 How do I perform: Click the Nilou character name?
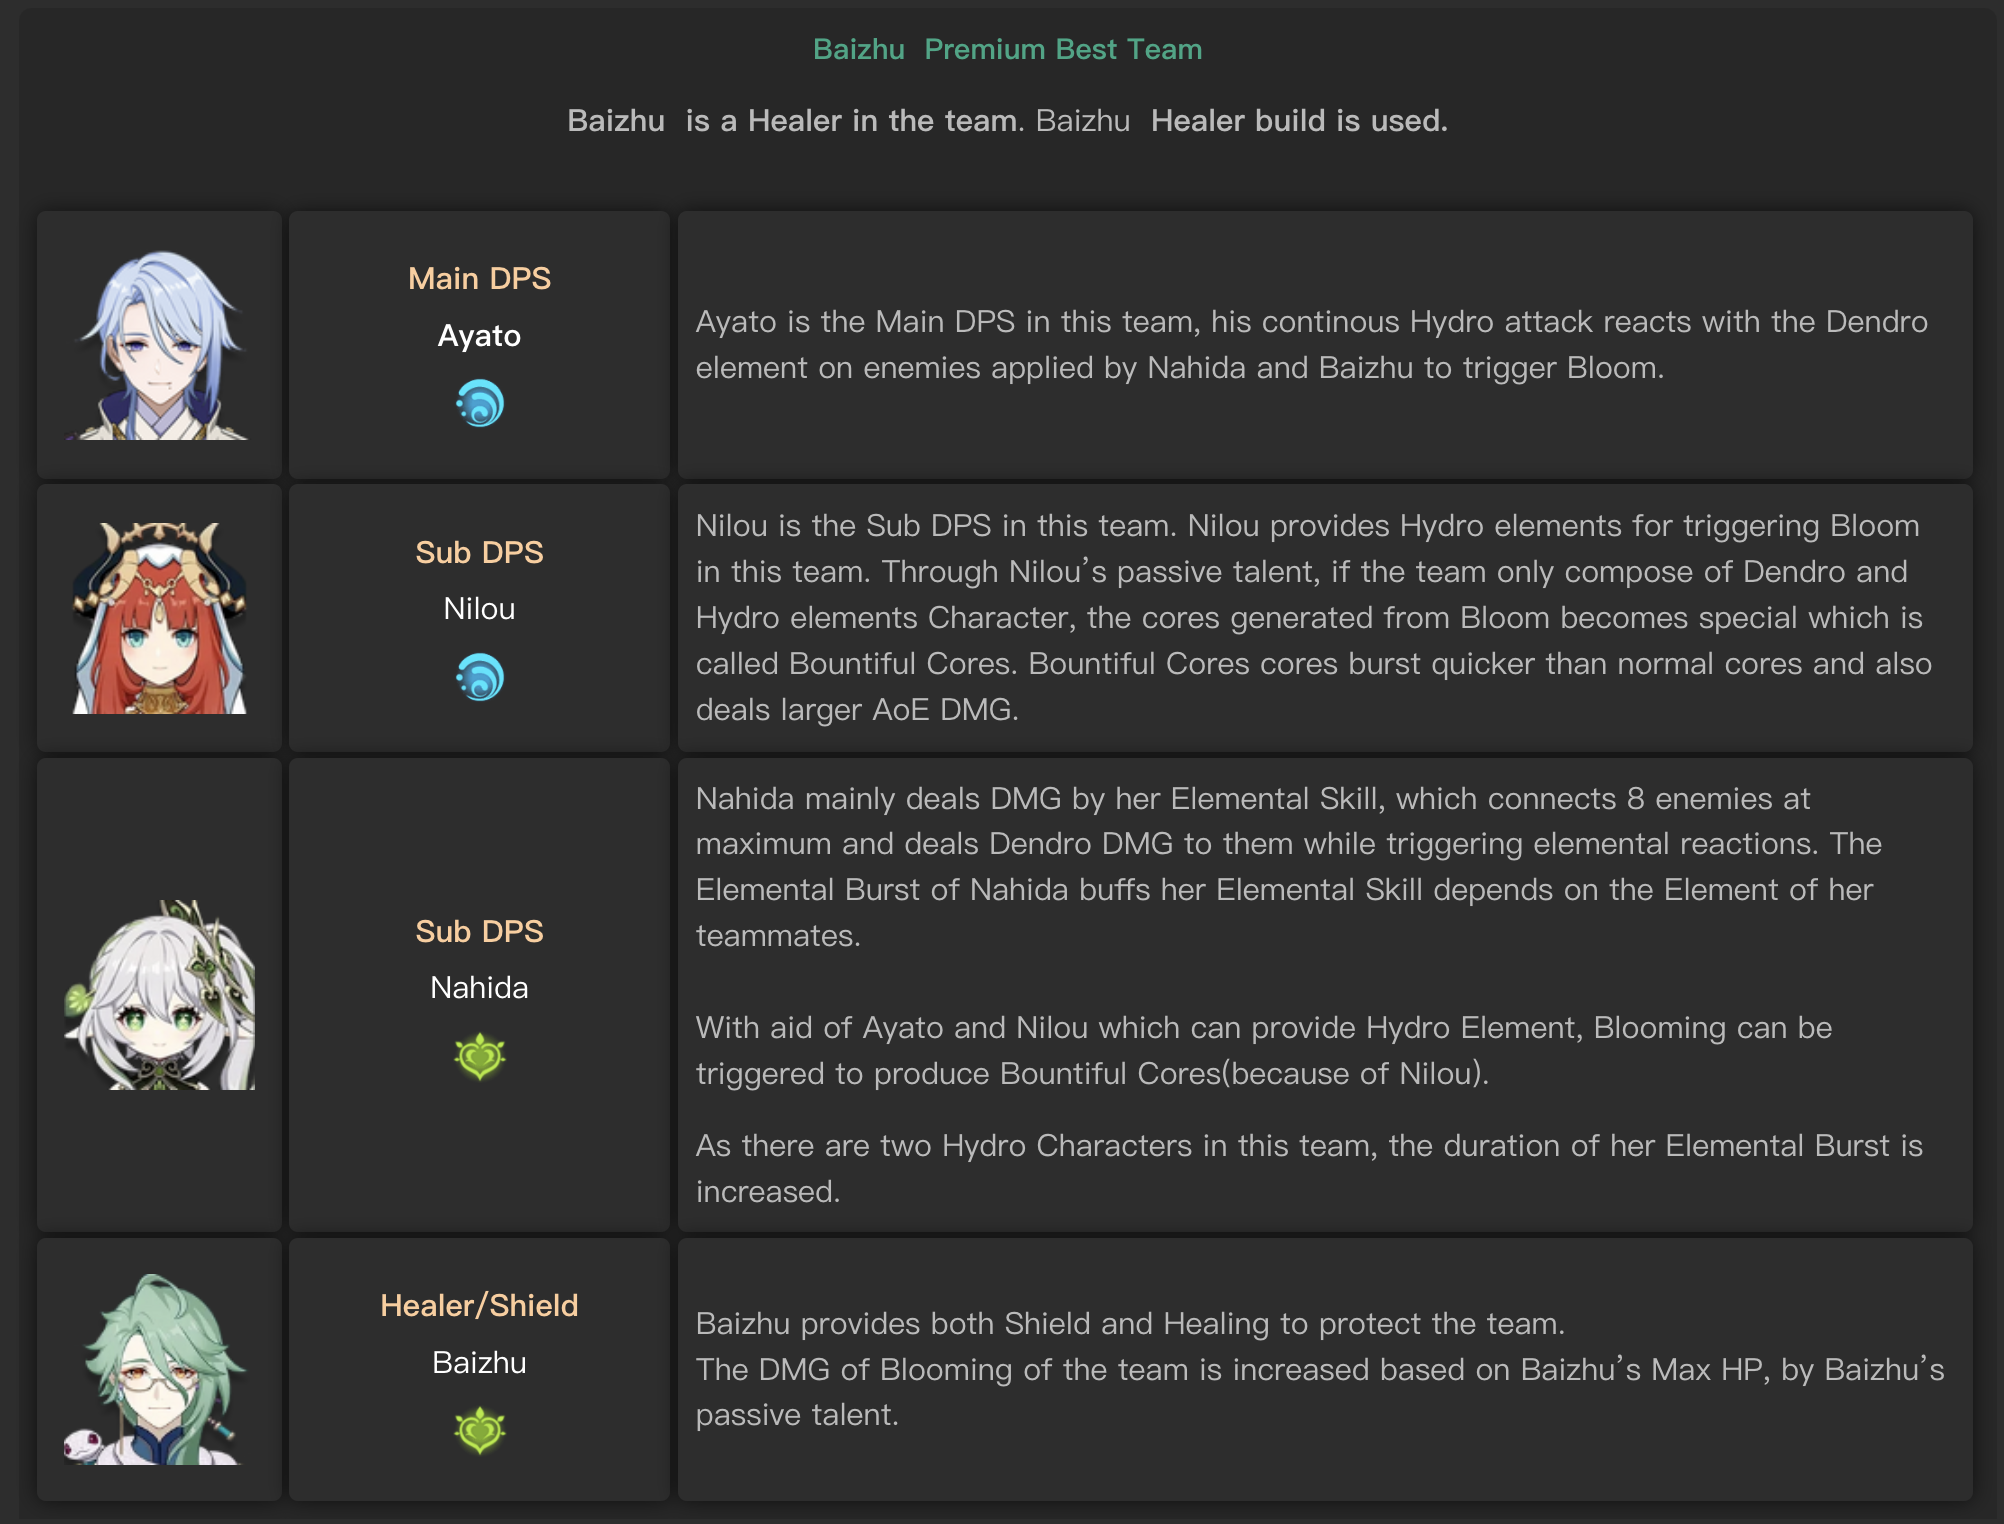click(479, 609)
